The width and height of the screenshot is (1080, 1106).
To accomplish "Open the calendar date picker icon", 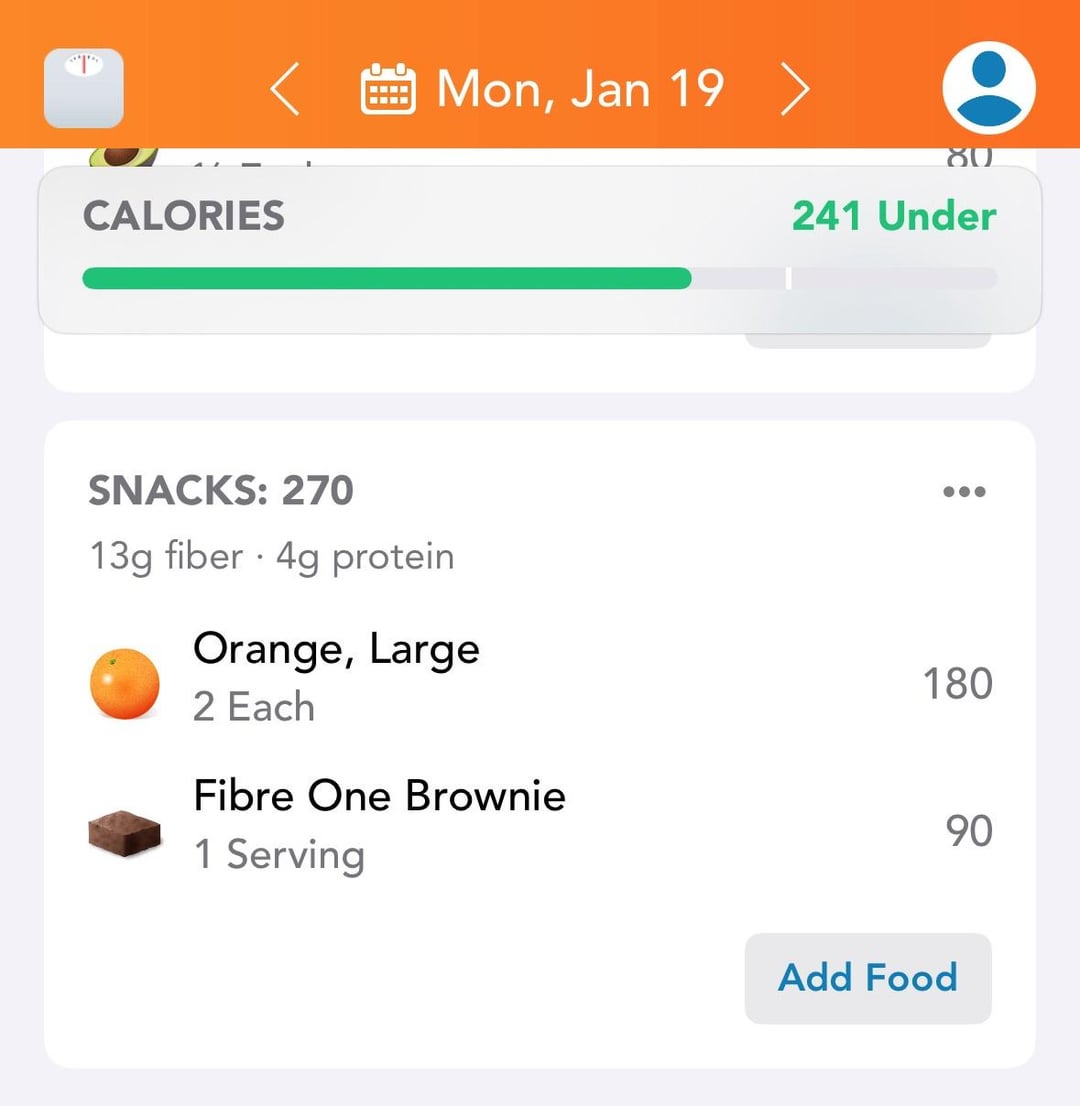I will pos(388,90).
